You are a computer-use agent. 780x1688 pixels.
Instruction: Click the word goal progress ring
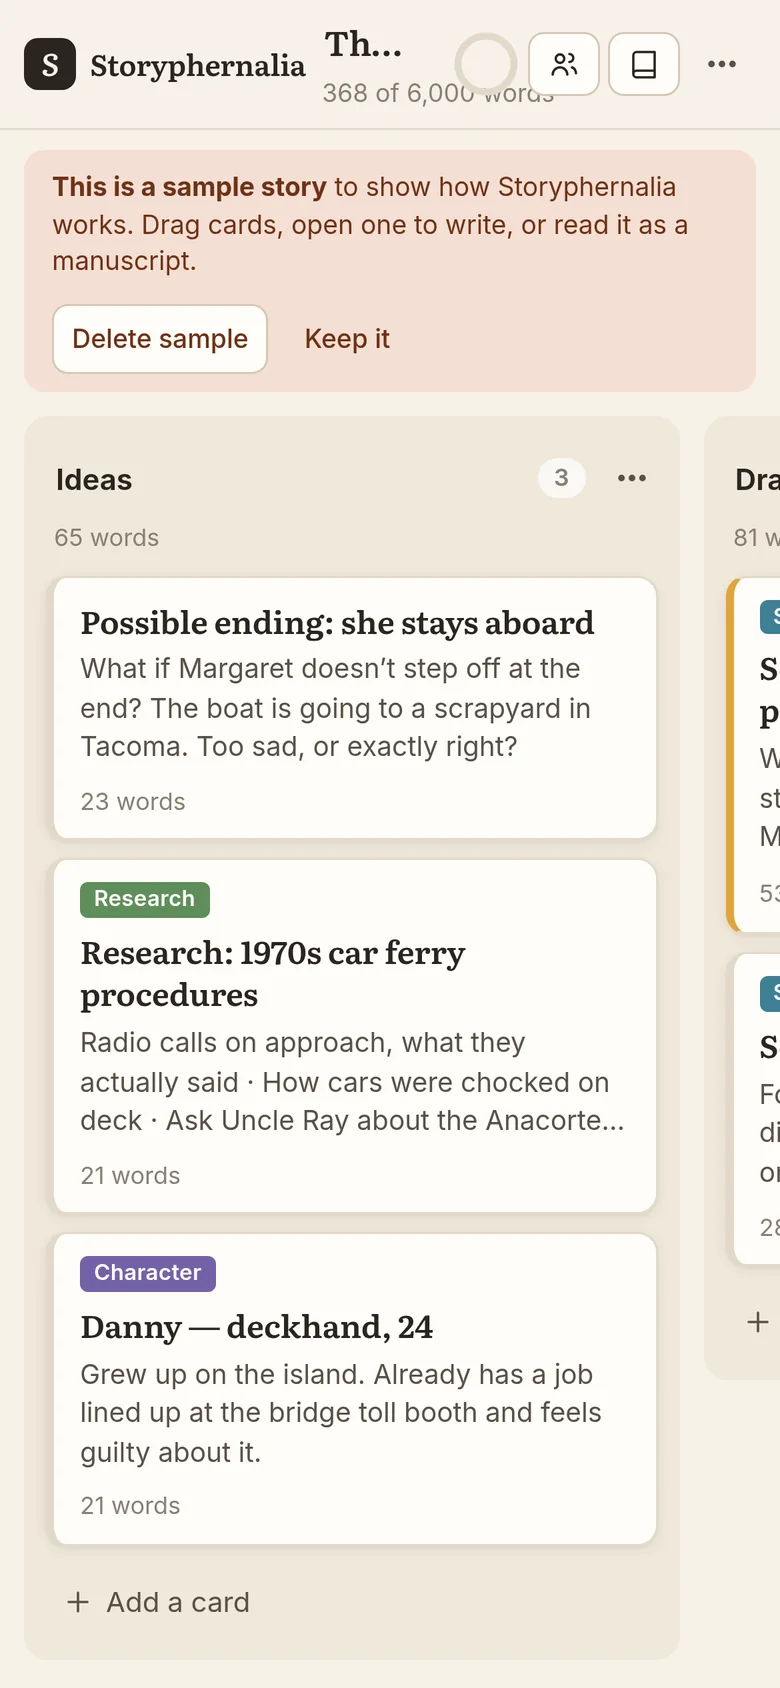pos(486,64)
